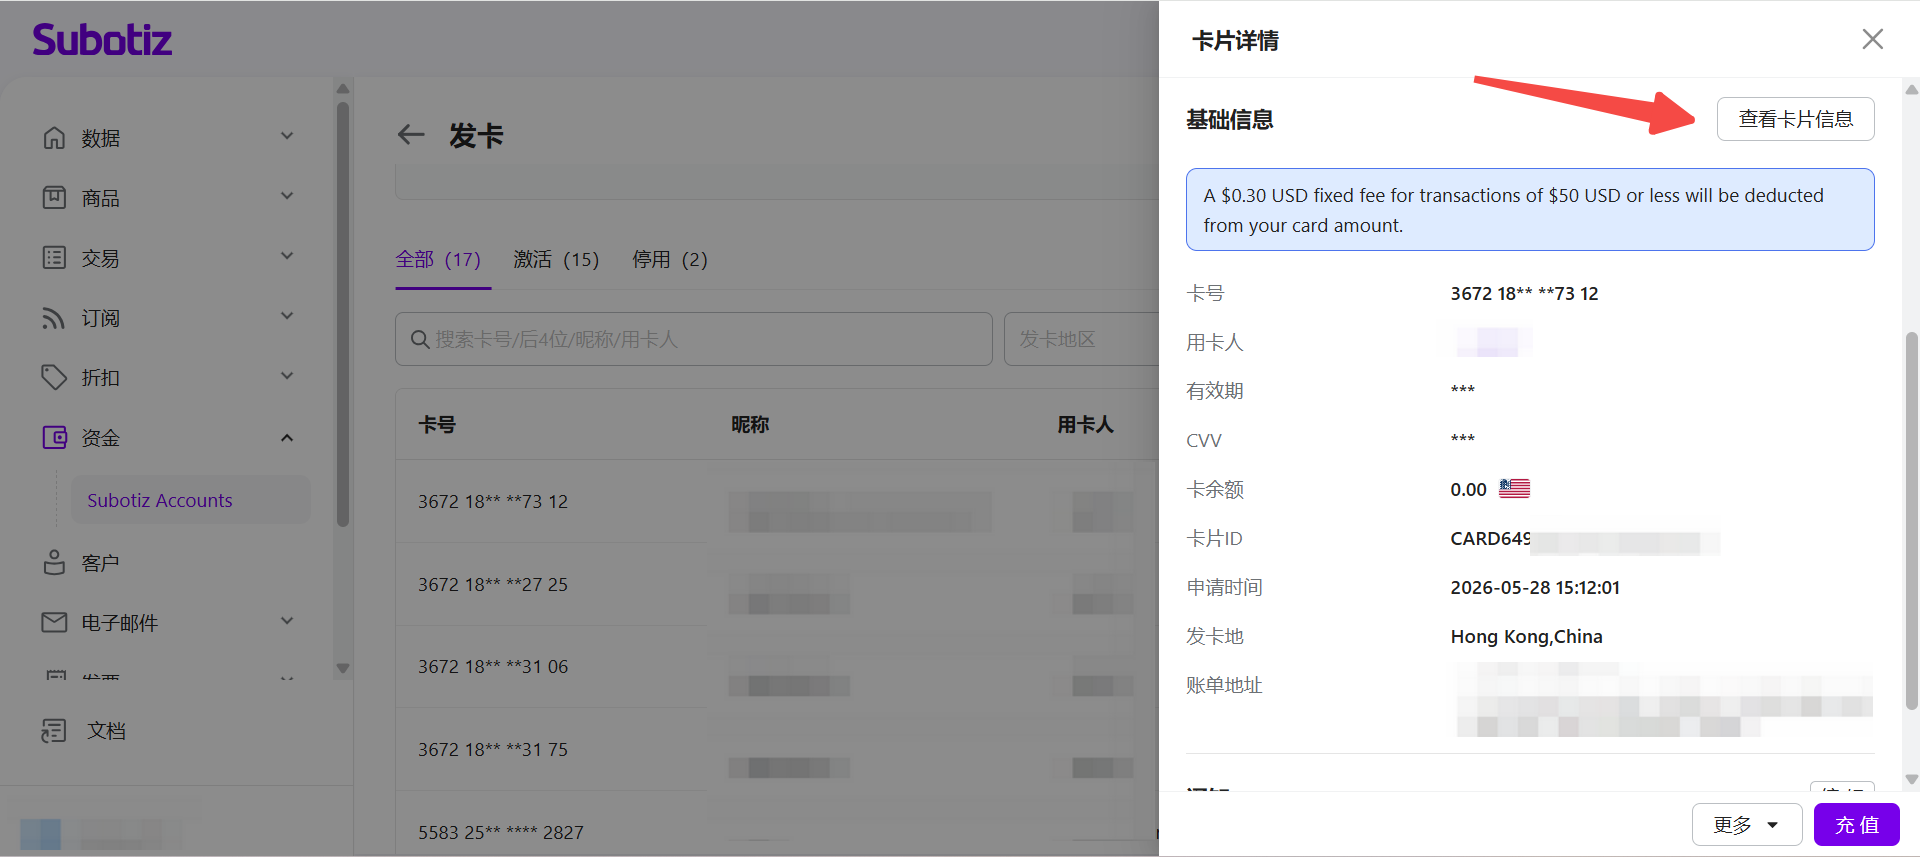The width and height of the screenshot is (1920, 857).
Task: Expand the 数据 menu chevron
Action: coord(287,136)
